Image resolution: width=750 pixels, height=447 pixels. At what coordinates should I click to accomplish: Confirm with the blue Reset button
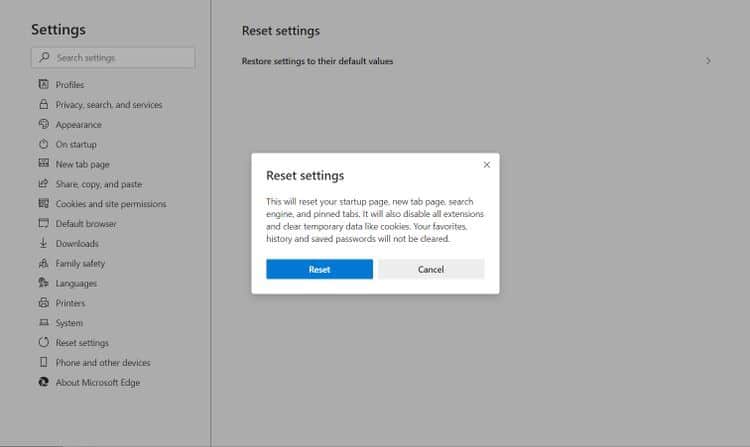pyautogui.click(x=320, y=269)
